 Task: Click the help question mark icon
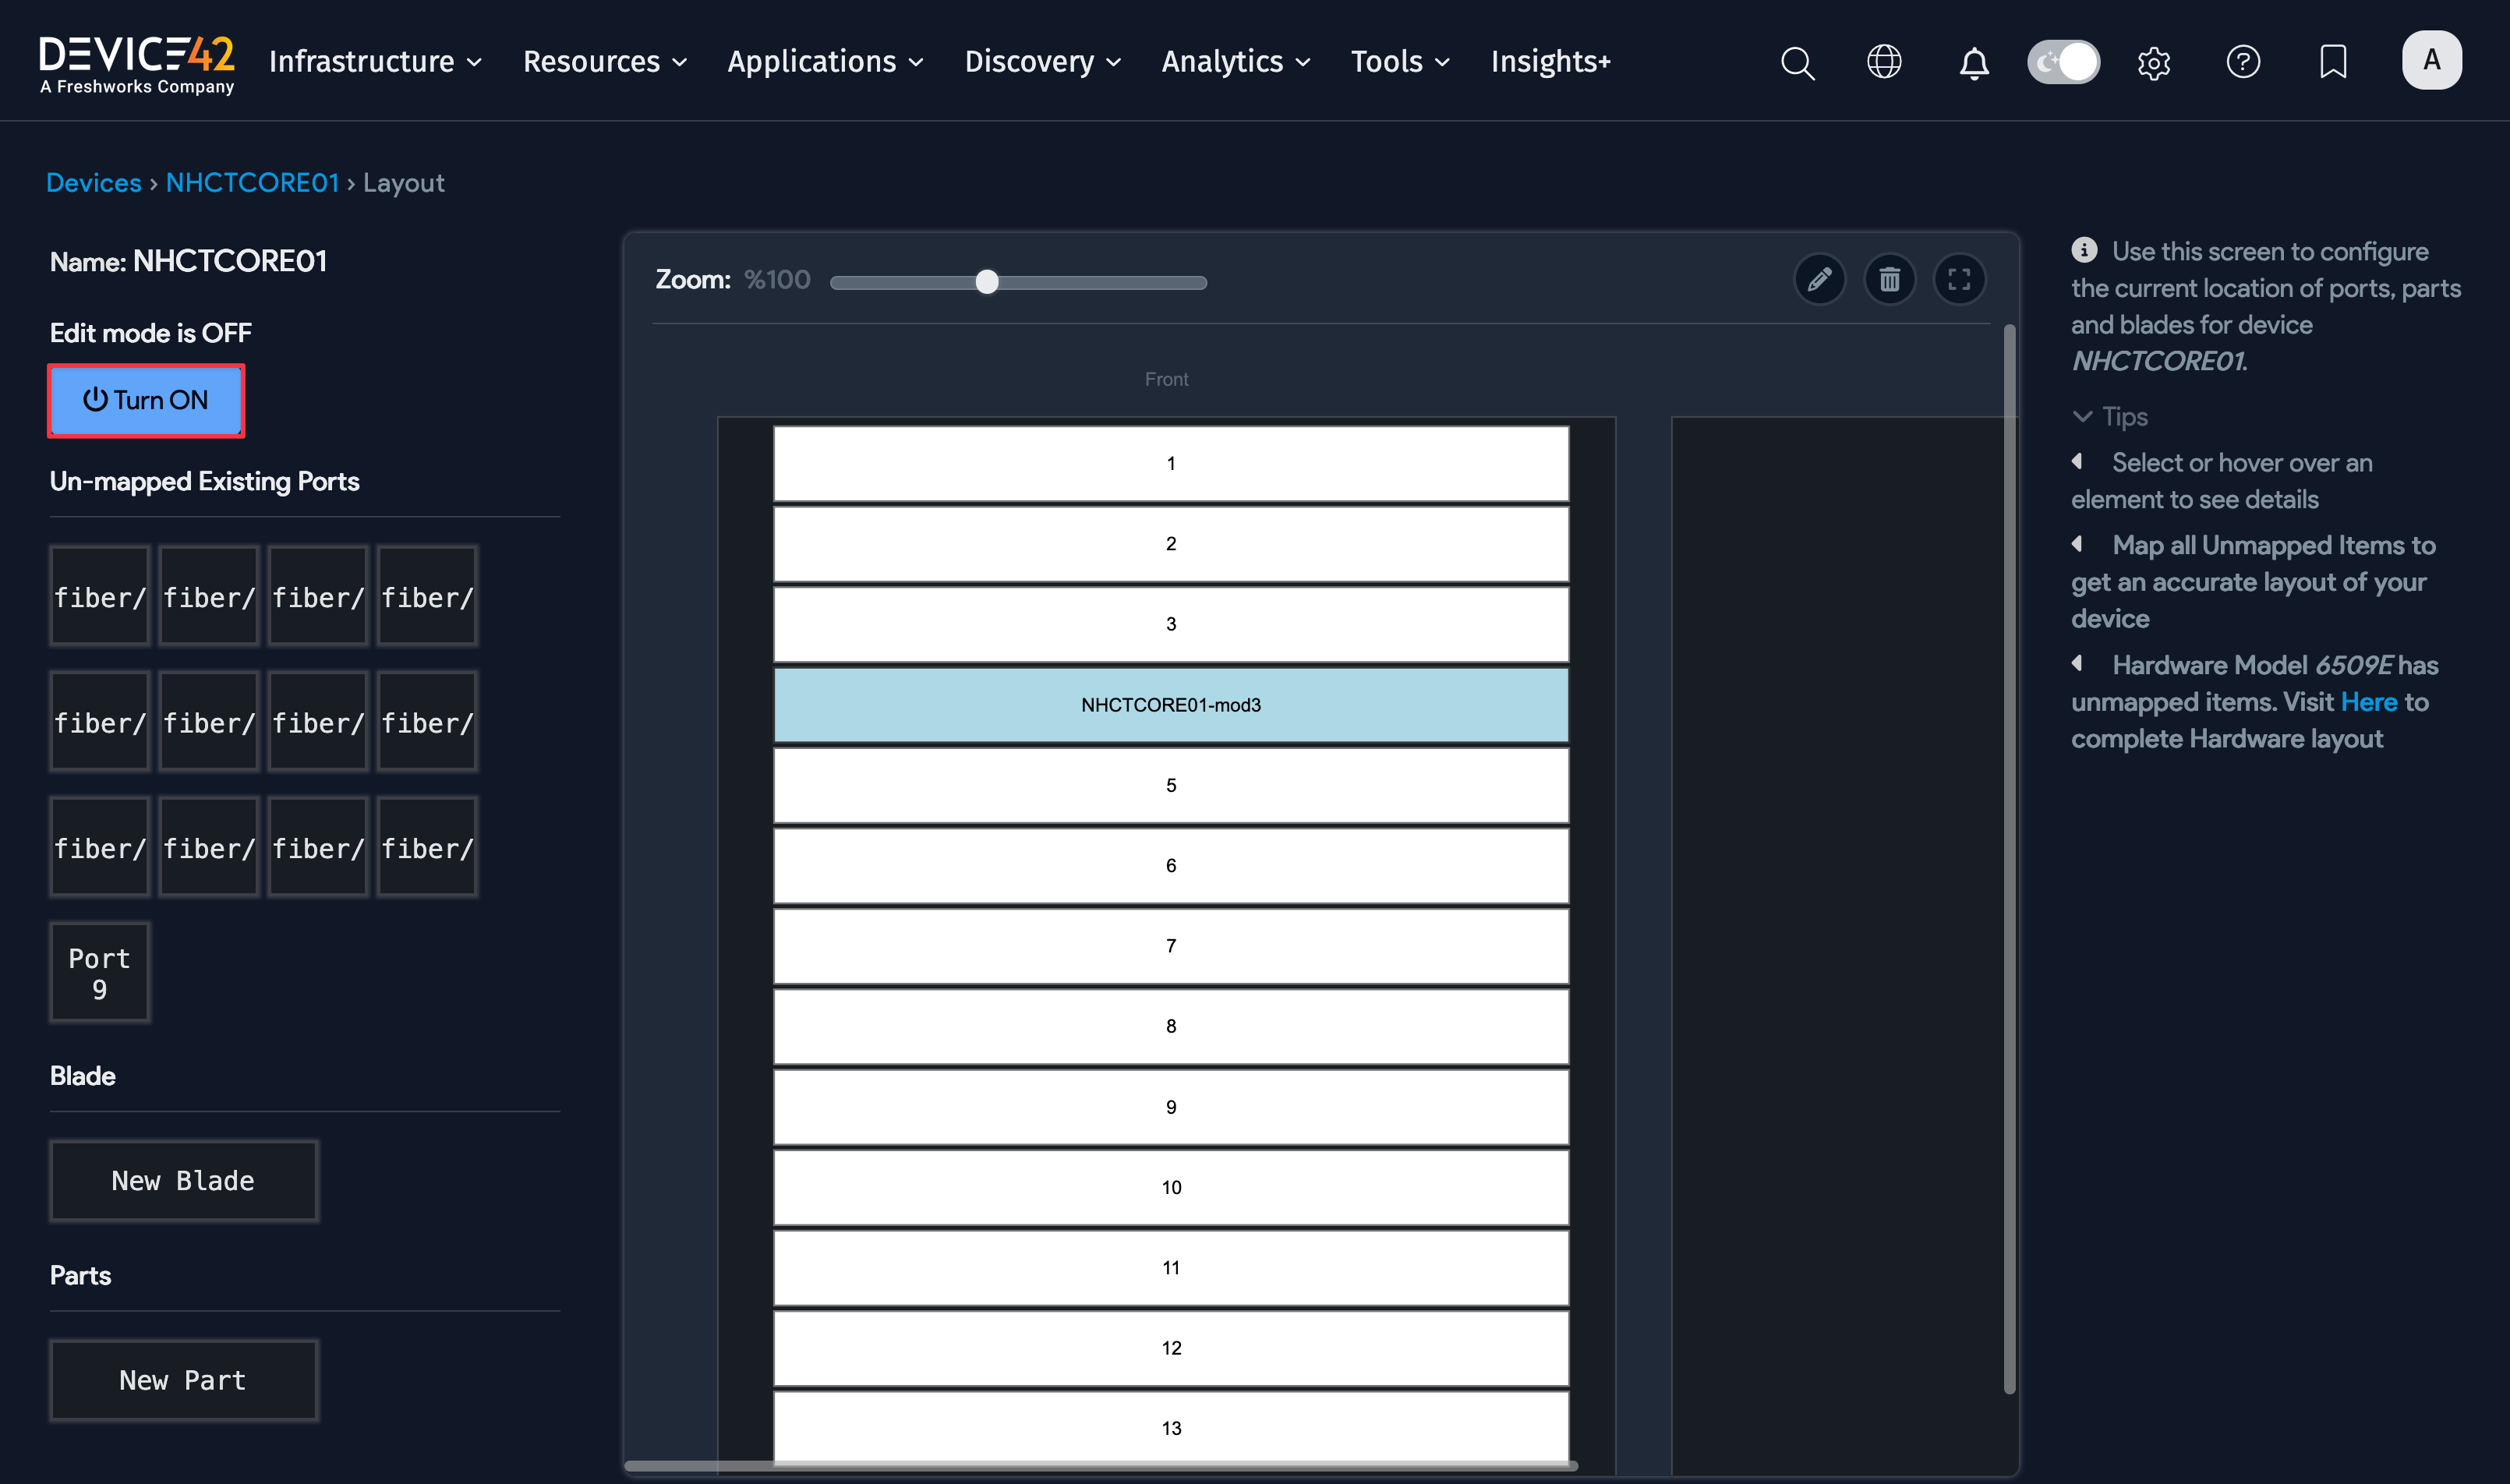point(2243,62)
